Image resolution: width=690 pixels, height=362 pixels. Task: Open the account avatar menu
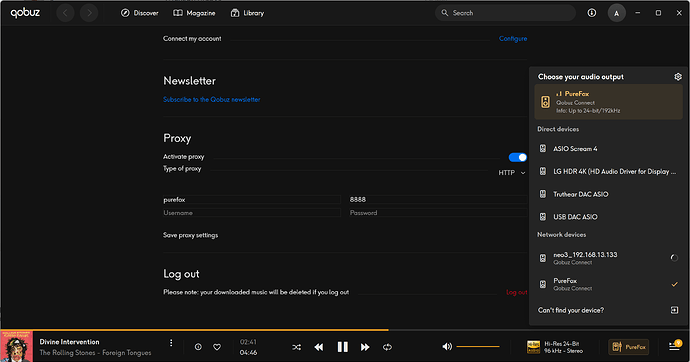point(617,13)
